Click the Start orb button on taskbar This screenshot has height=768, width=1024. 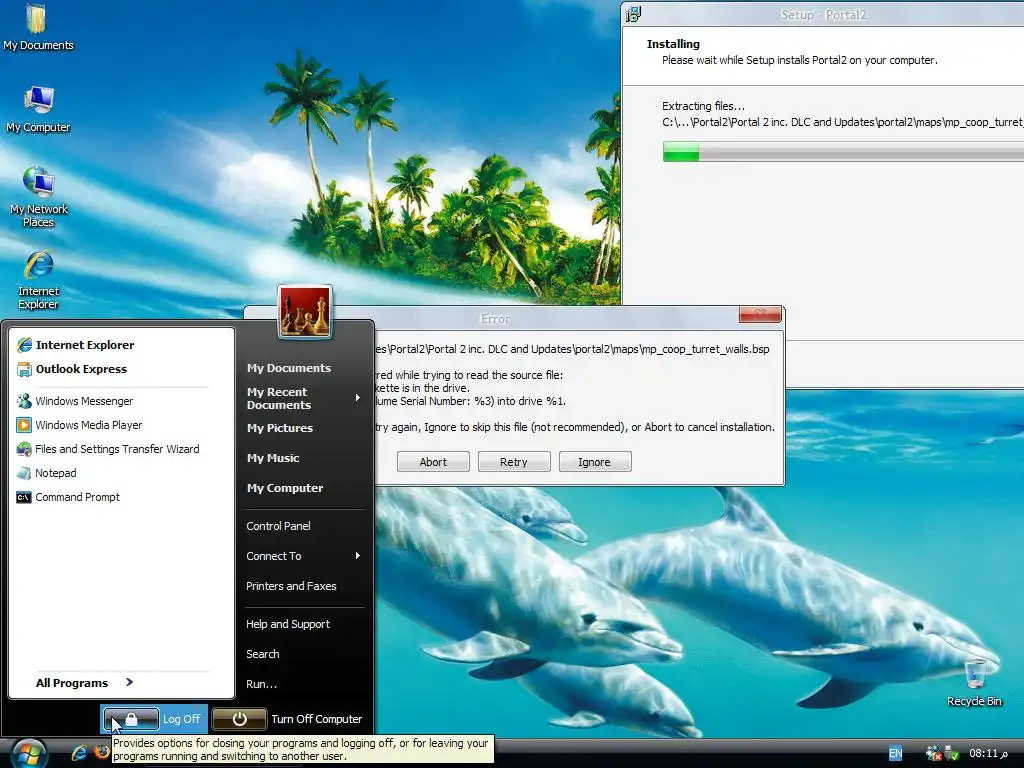27,754
